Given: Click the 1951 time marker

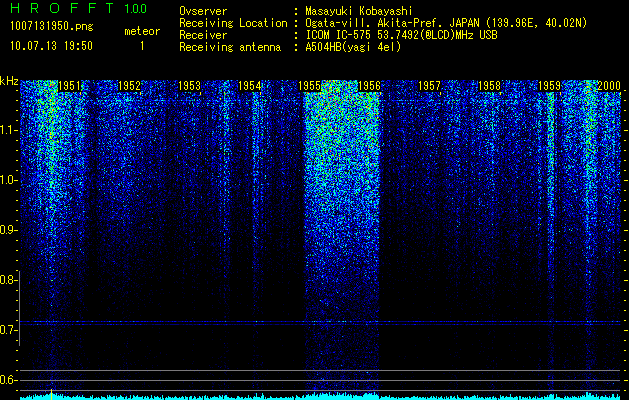Looking at the screenshot, I should pos(69,86).
